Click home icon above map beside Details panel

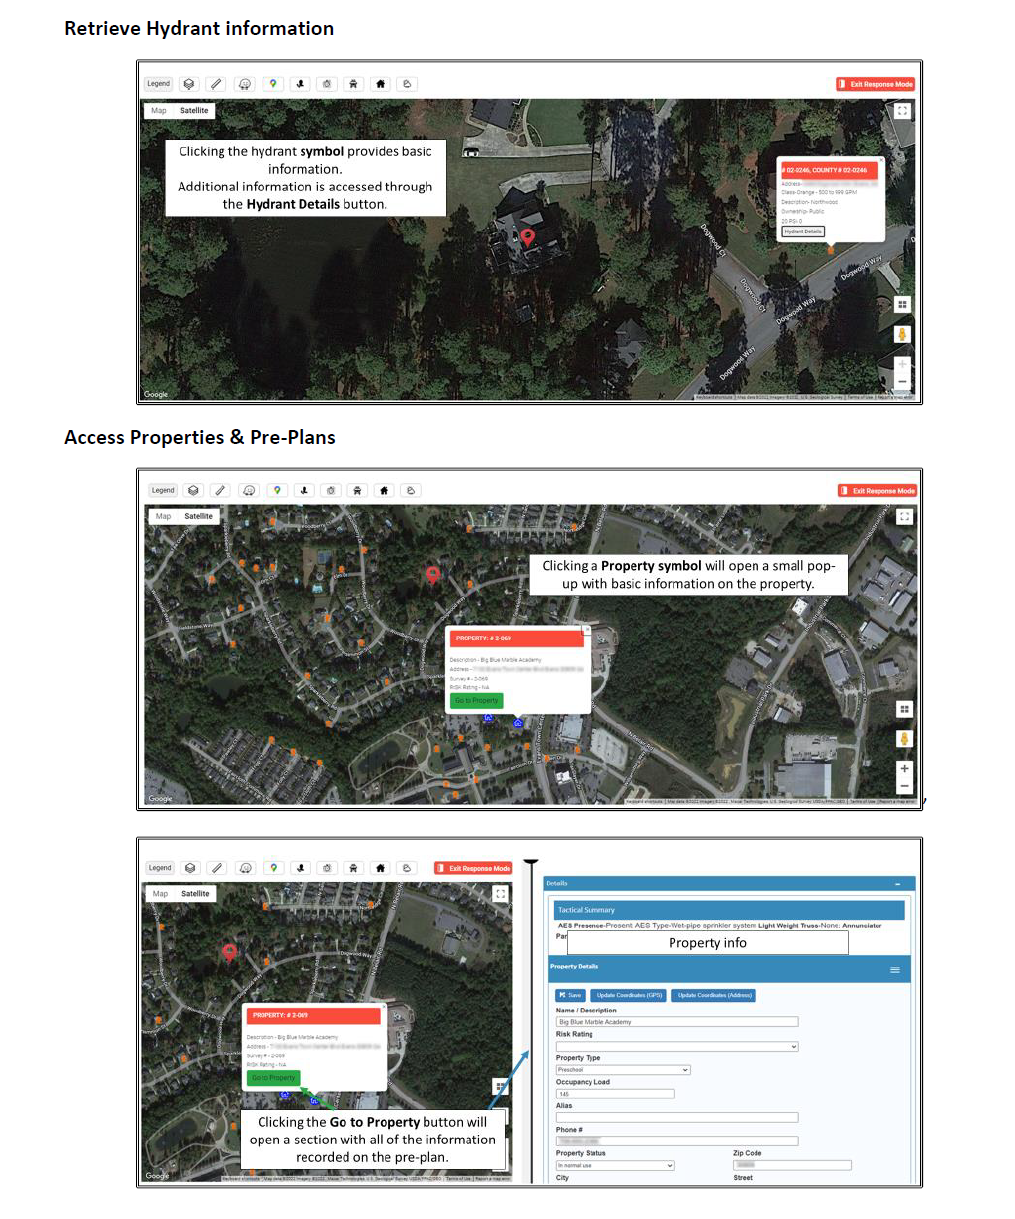point(380,868)
